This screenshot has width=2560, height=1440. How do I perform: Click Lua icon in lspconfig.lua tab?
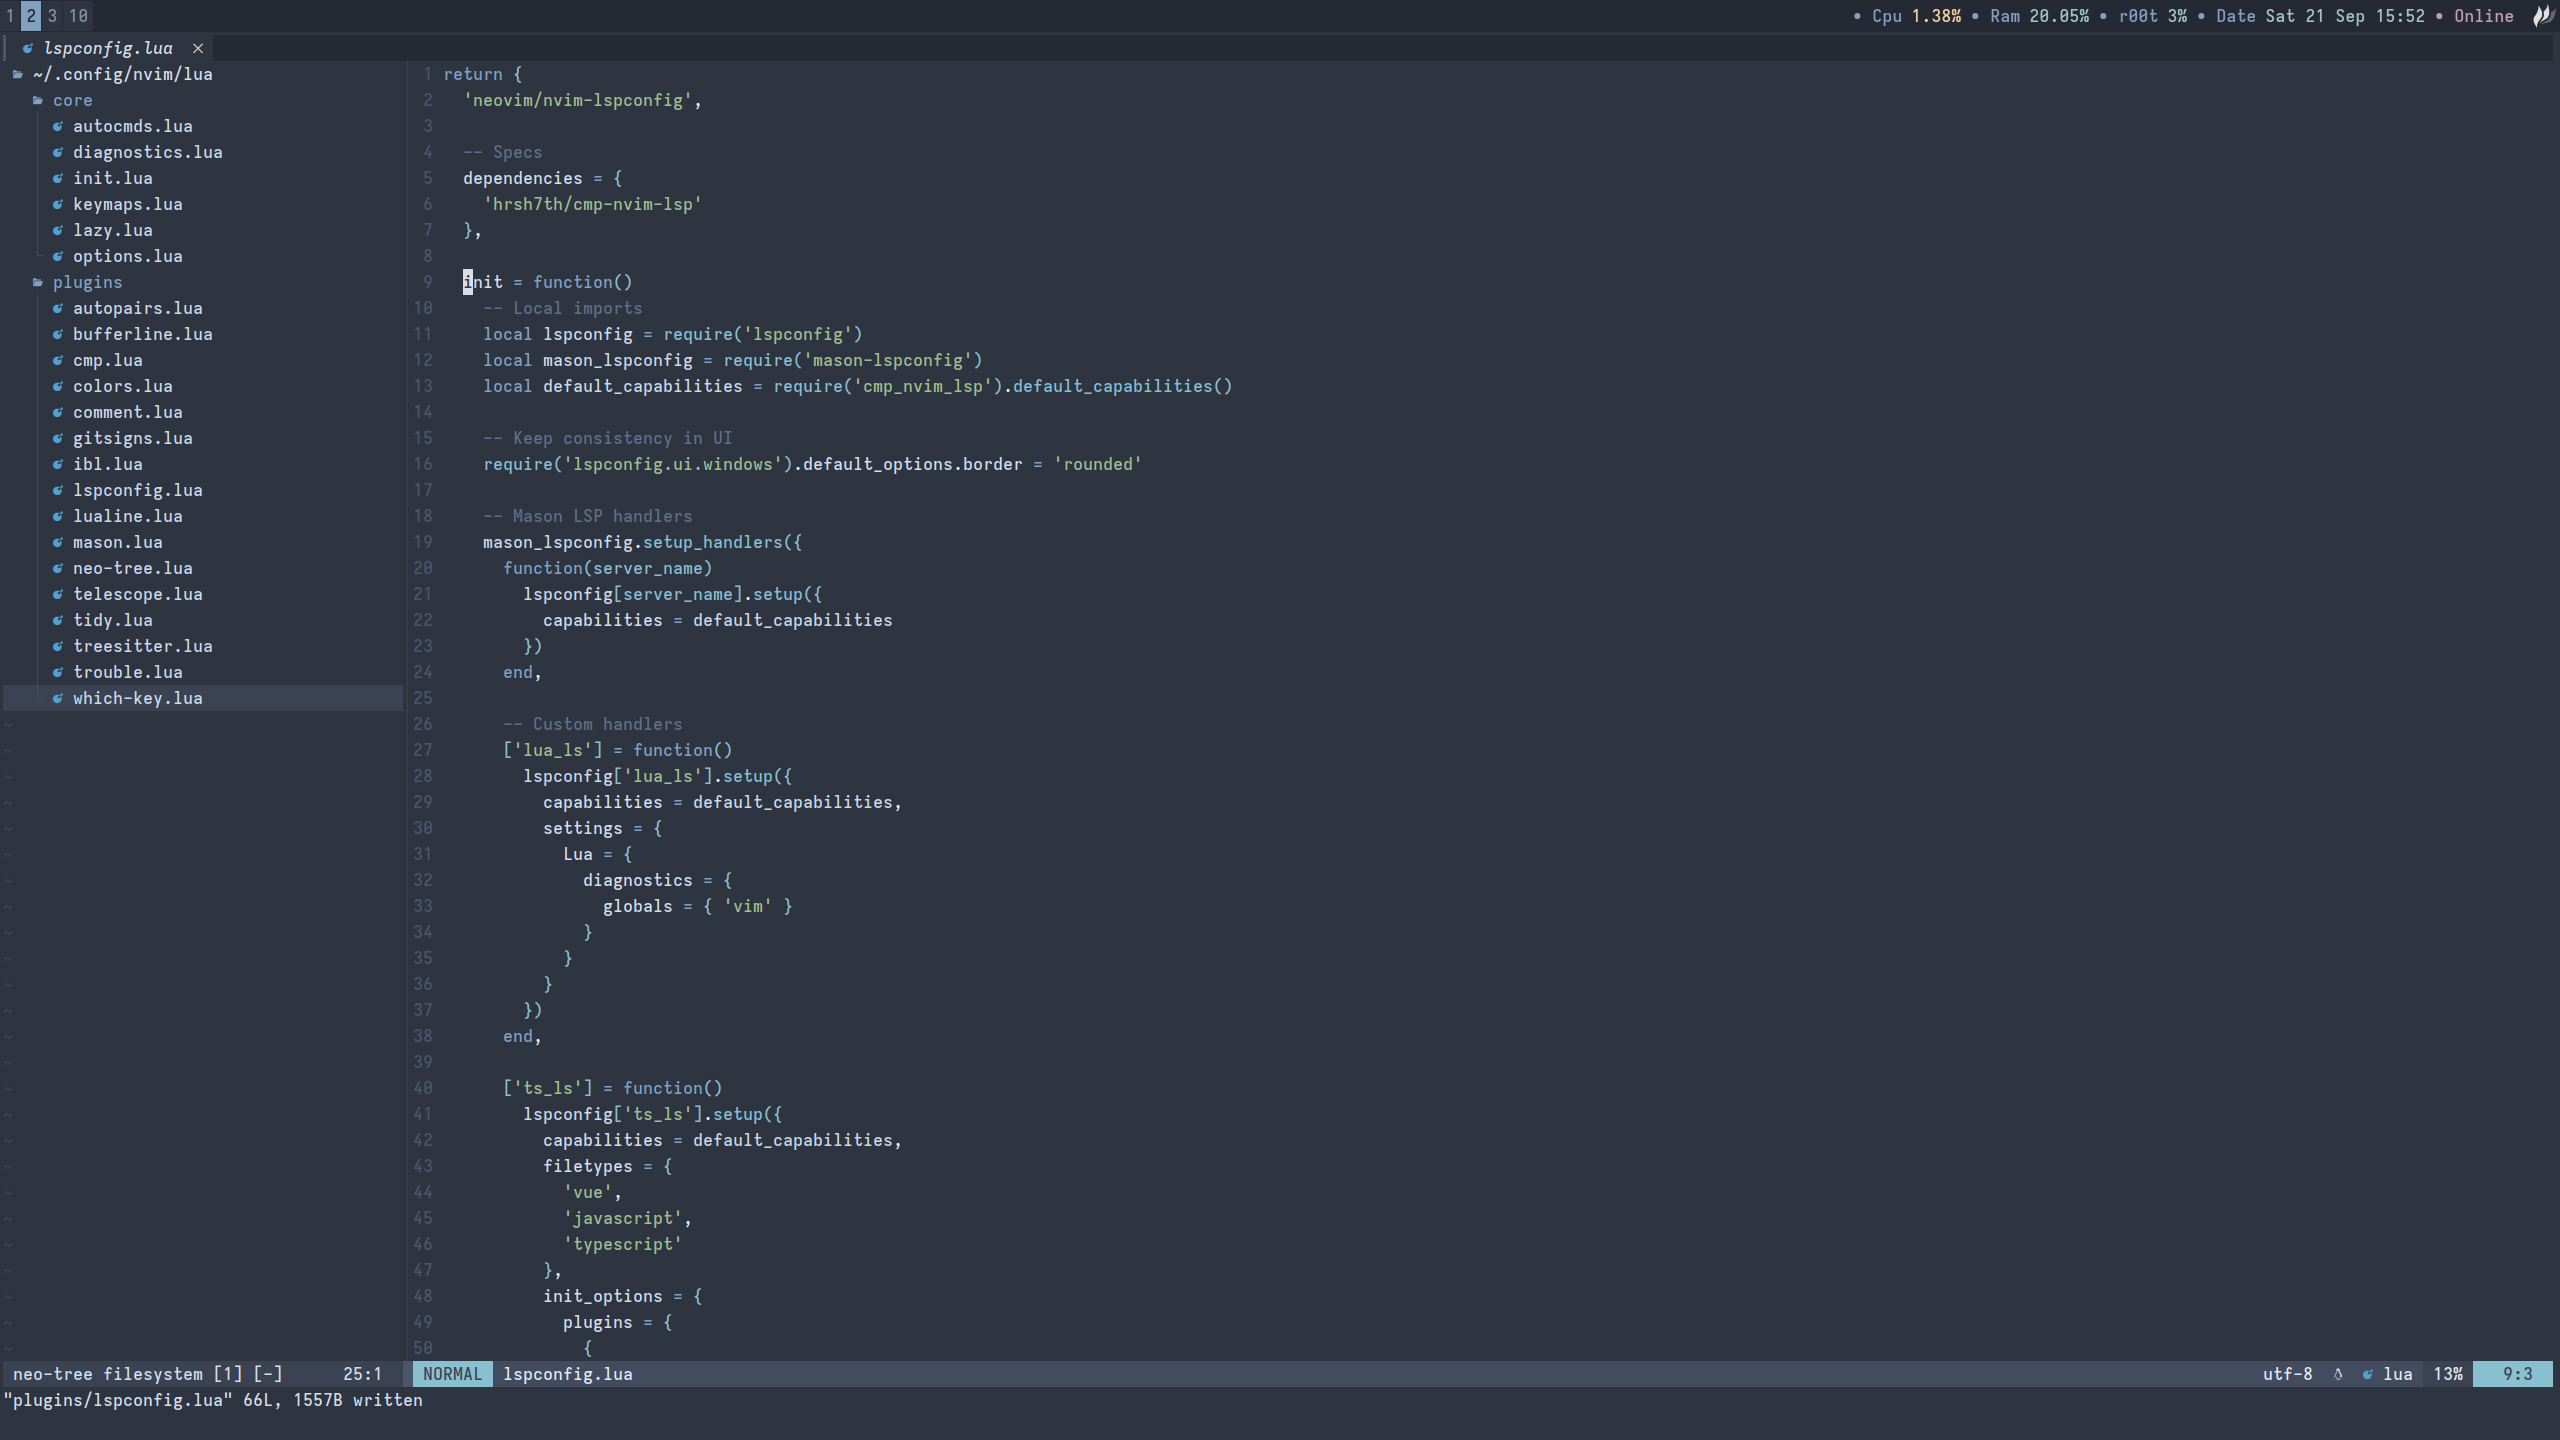[28, 48]
